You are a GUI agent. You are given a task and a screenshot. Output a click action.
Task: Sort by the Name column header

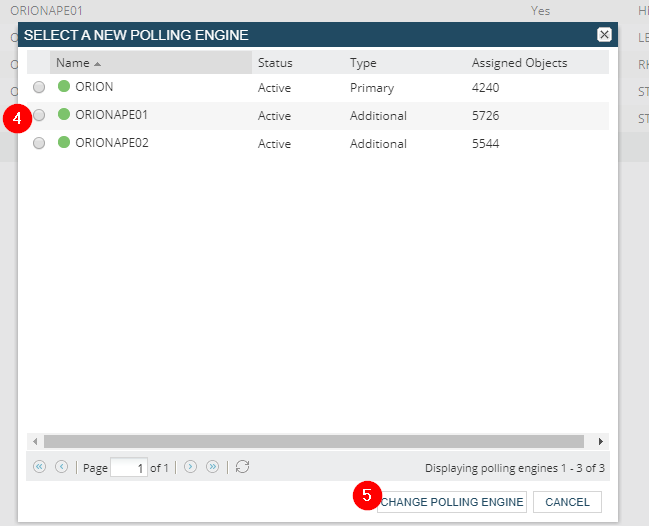151,63
